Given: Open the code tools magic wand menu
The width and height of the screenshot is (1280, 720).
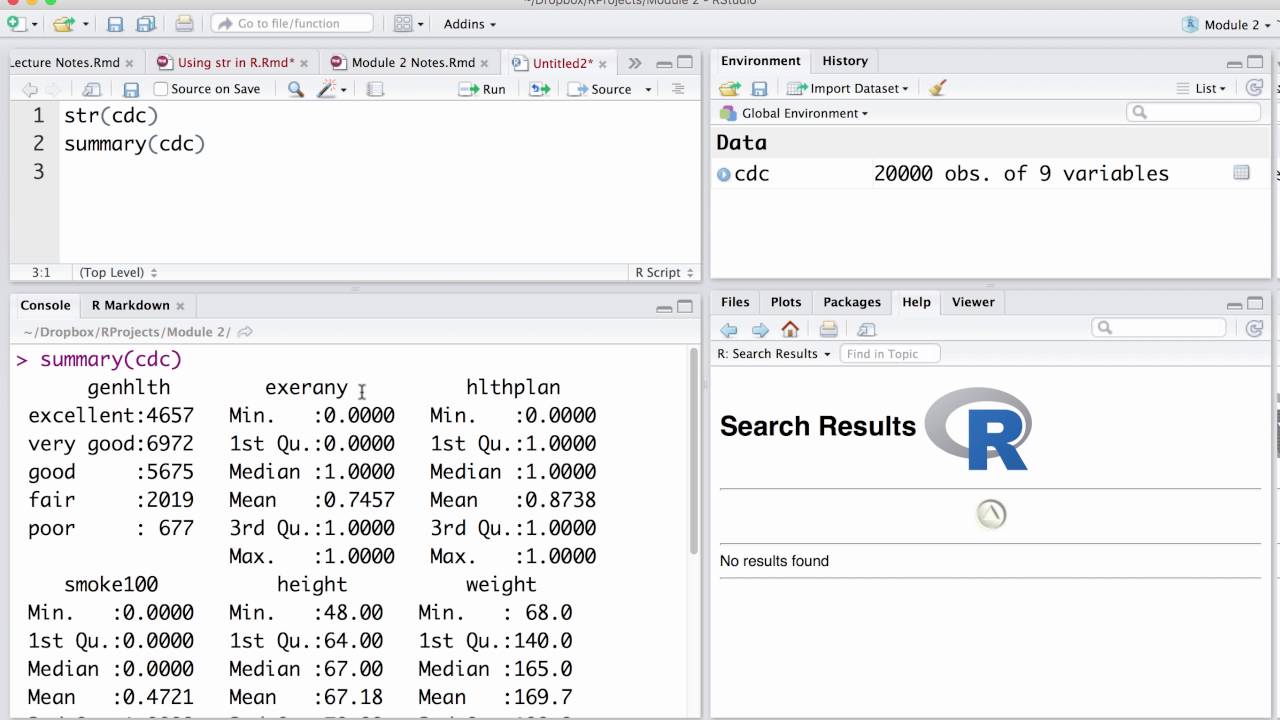Looking at the screenshot, I should coord(331,89).
